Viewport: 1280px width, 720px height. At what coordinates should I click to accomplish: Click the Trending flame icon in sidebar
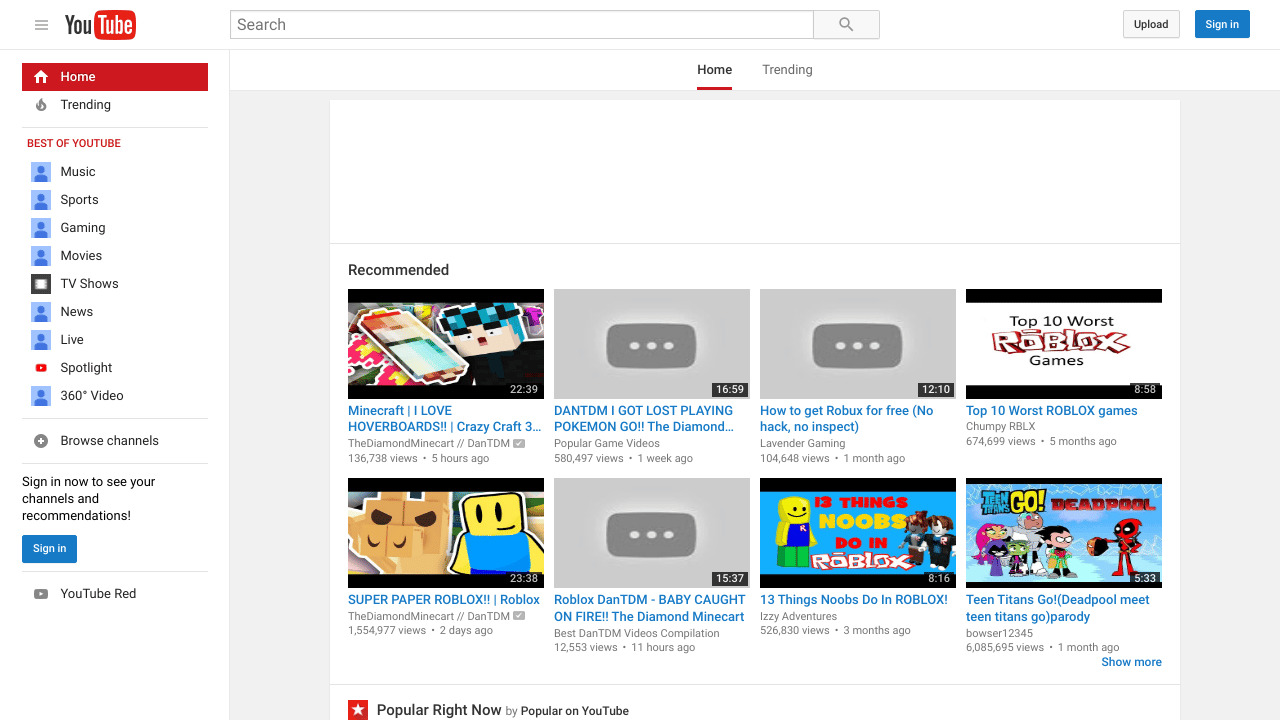pos(41,105)
